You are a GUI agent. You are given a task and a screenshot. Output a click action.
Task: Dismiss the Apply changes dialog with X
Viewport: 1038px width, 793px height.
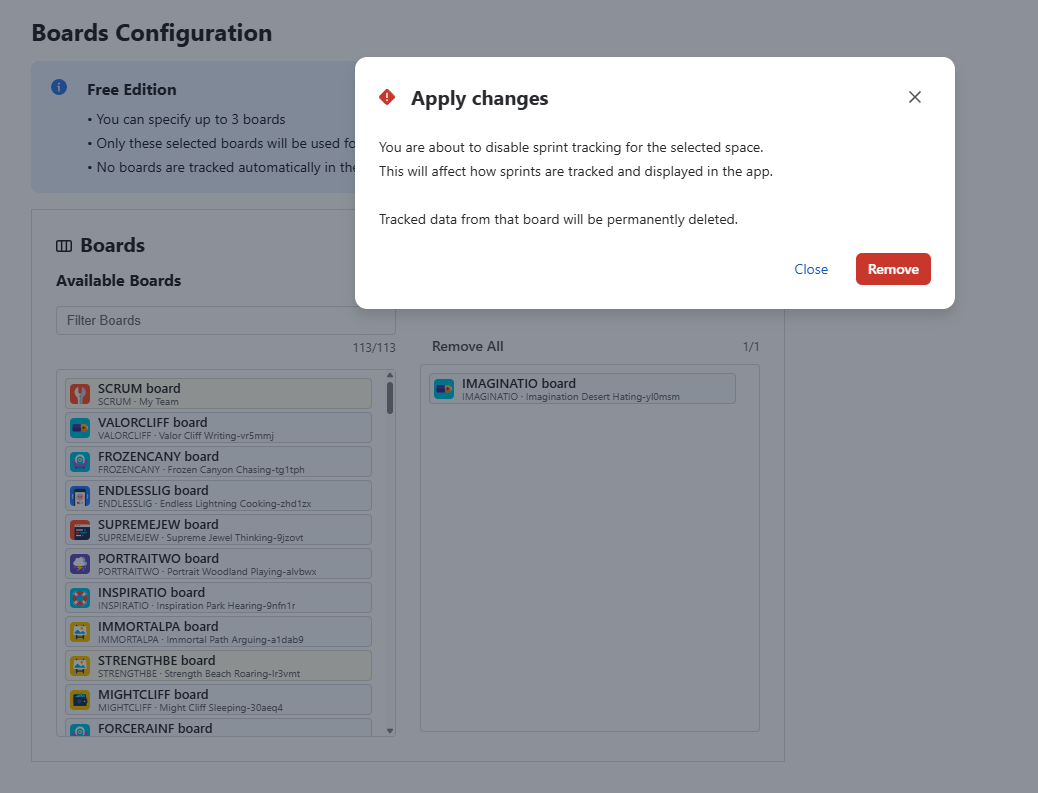click(915, 97)
